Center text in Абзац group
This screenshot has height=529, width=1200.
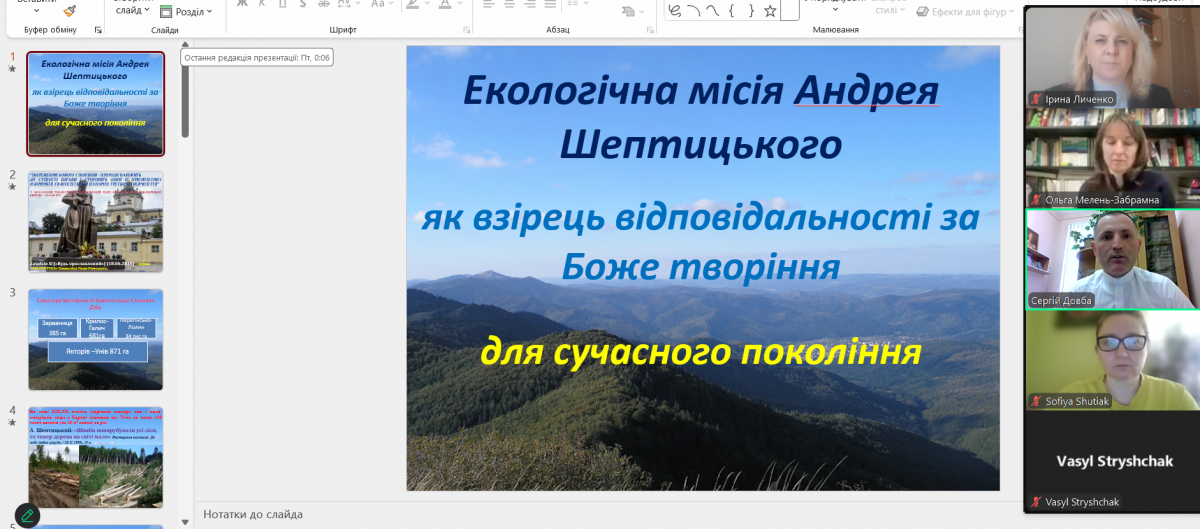click(x=509, y=4)
